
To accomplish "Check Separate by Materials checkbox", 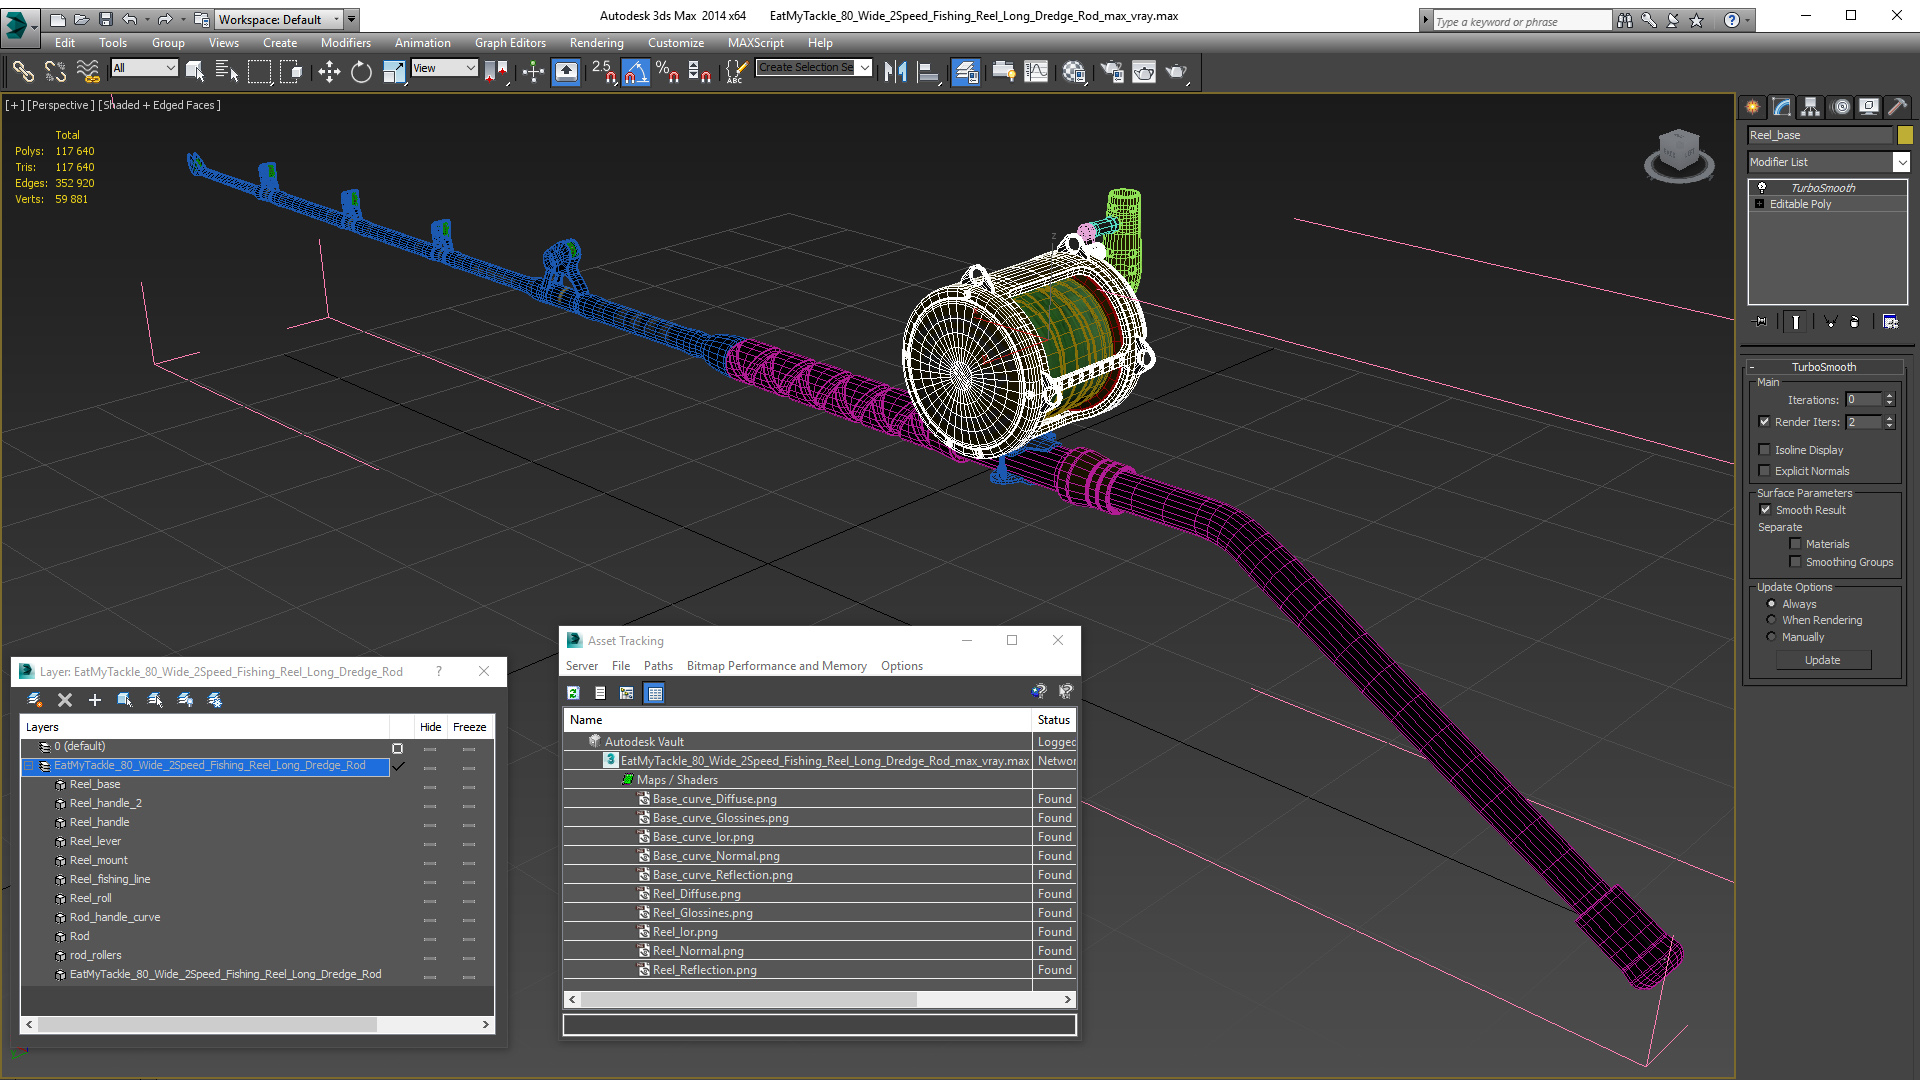I will (x=1795, y=544).
